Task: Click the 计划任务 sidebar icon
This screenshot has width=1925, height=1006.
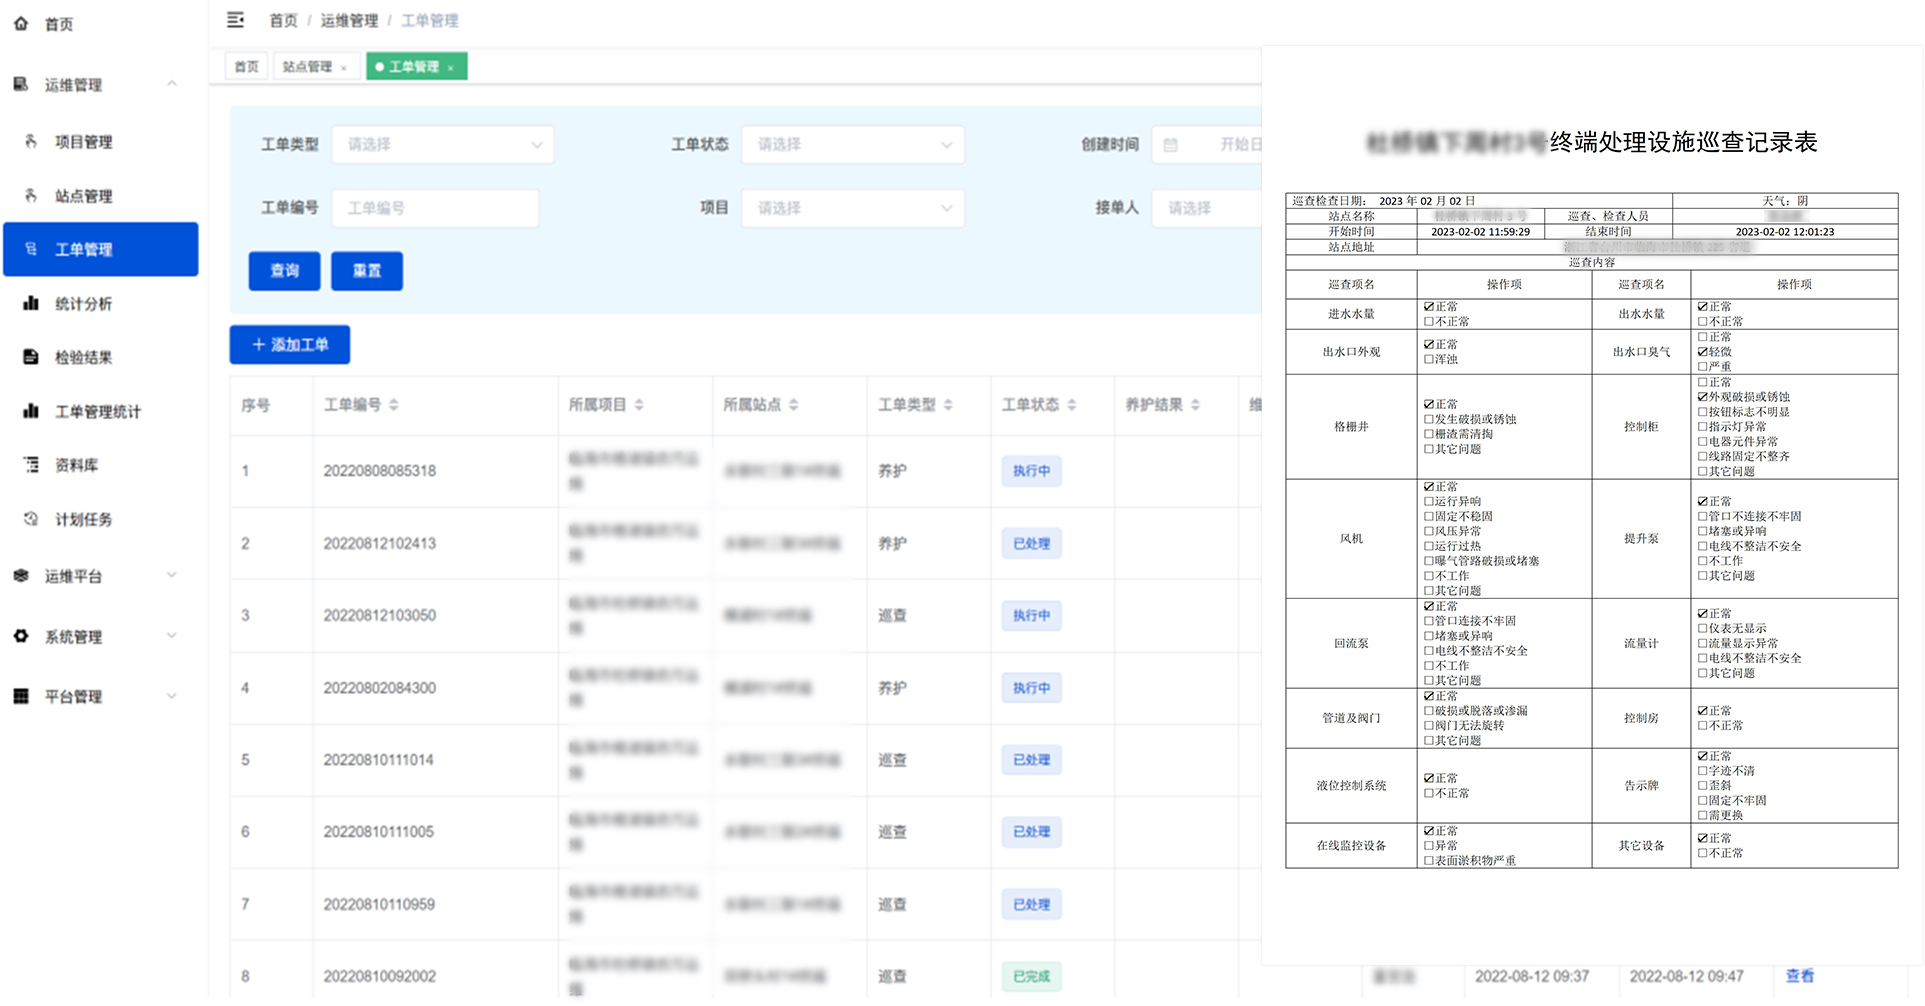Action: pyautogui.click(x=30, y=519)
